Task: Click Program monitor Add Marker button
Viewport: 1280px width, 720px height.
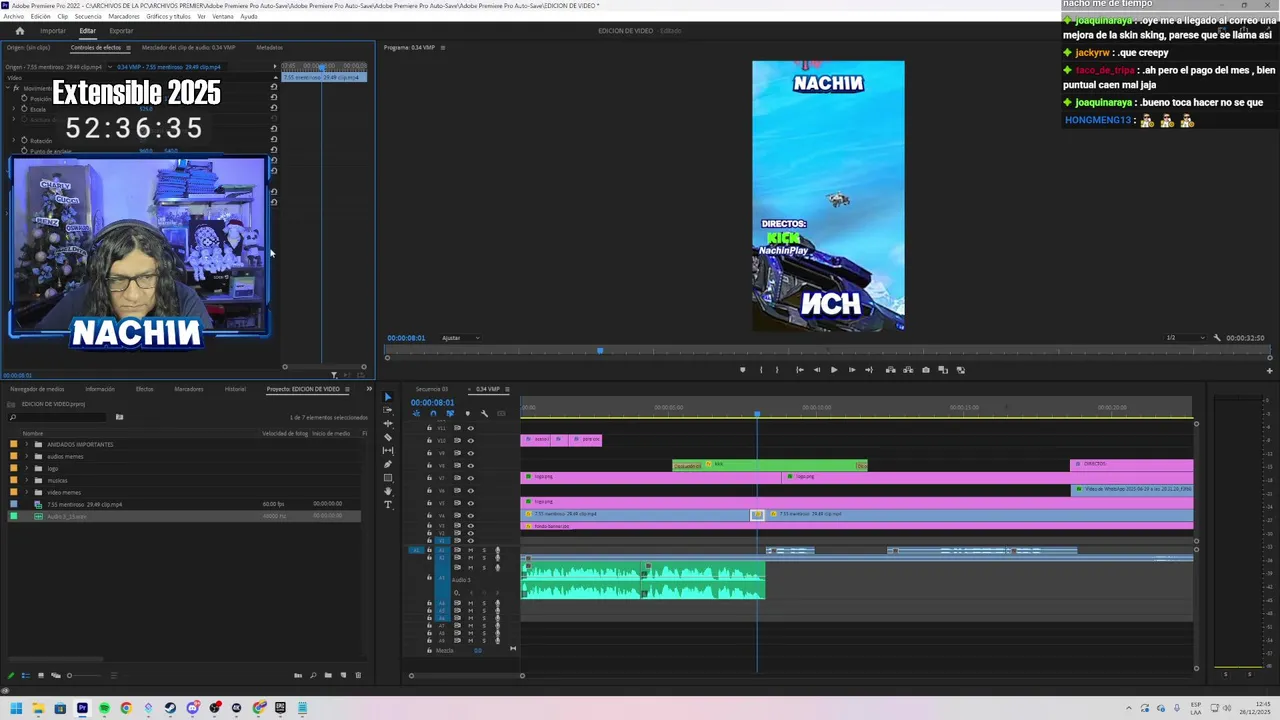Action: pyautogui.click(x=742, y=370)
